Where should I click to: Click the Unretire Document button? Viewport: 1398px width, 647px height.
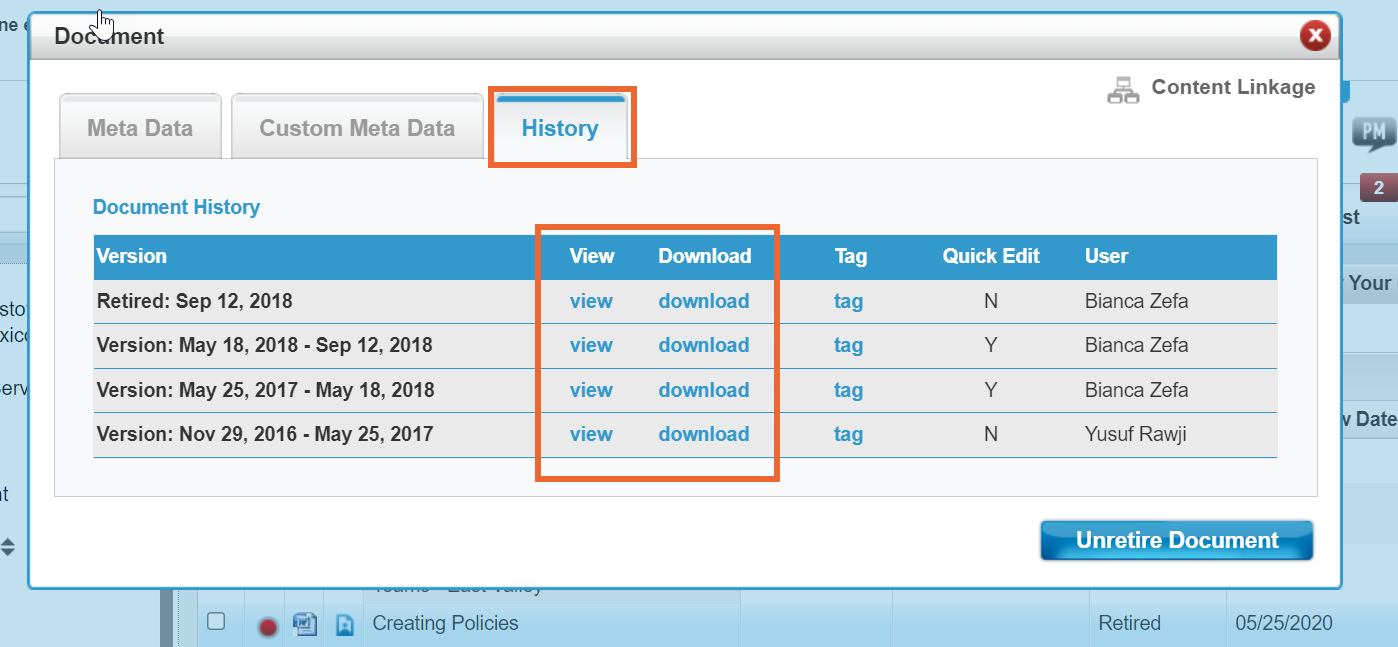click(1177, 540)
